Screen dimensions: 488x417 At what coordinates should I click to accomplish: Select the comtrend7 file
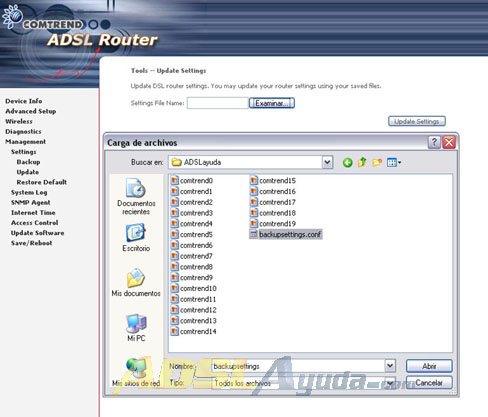coord(192,256)
